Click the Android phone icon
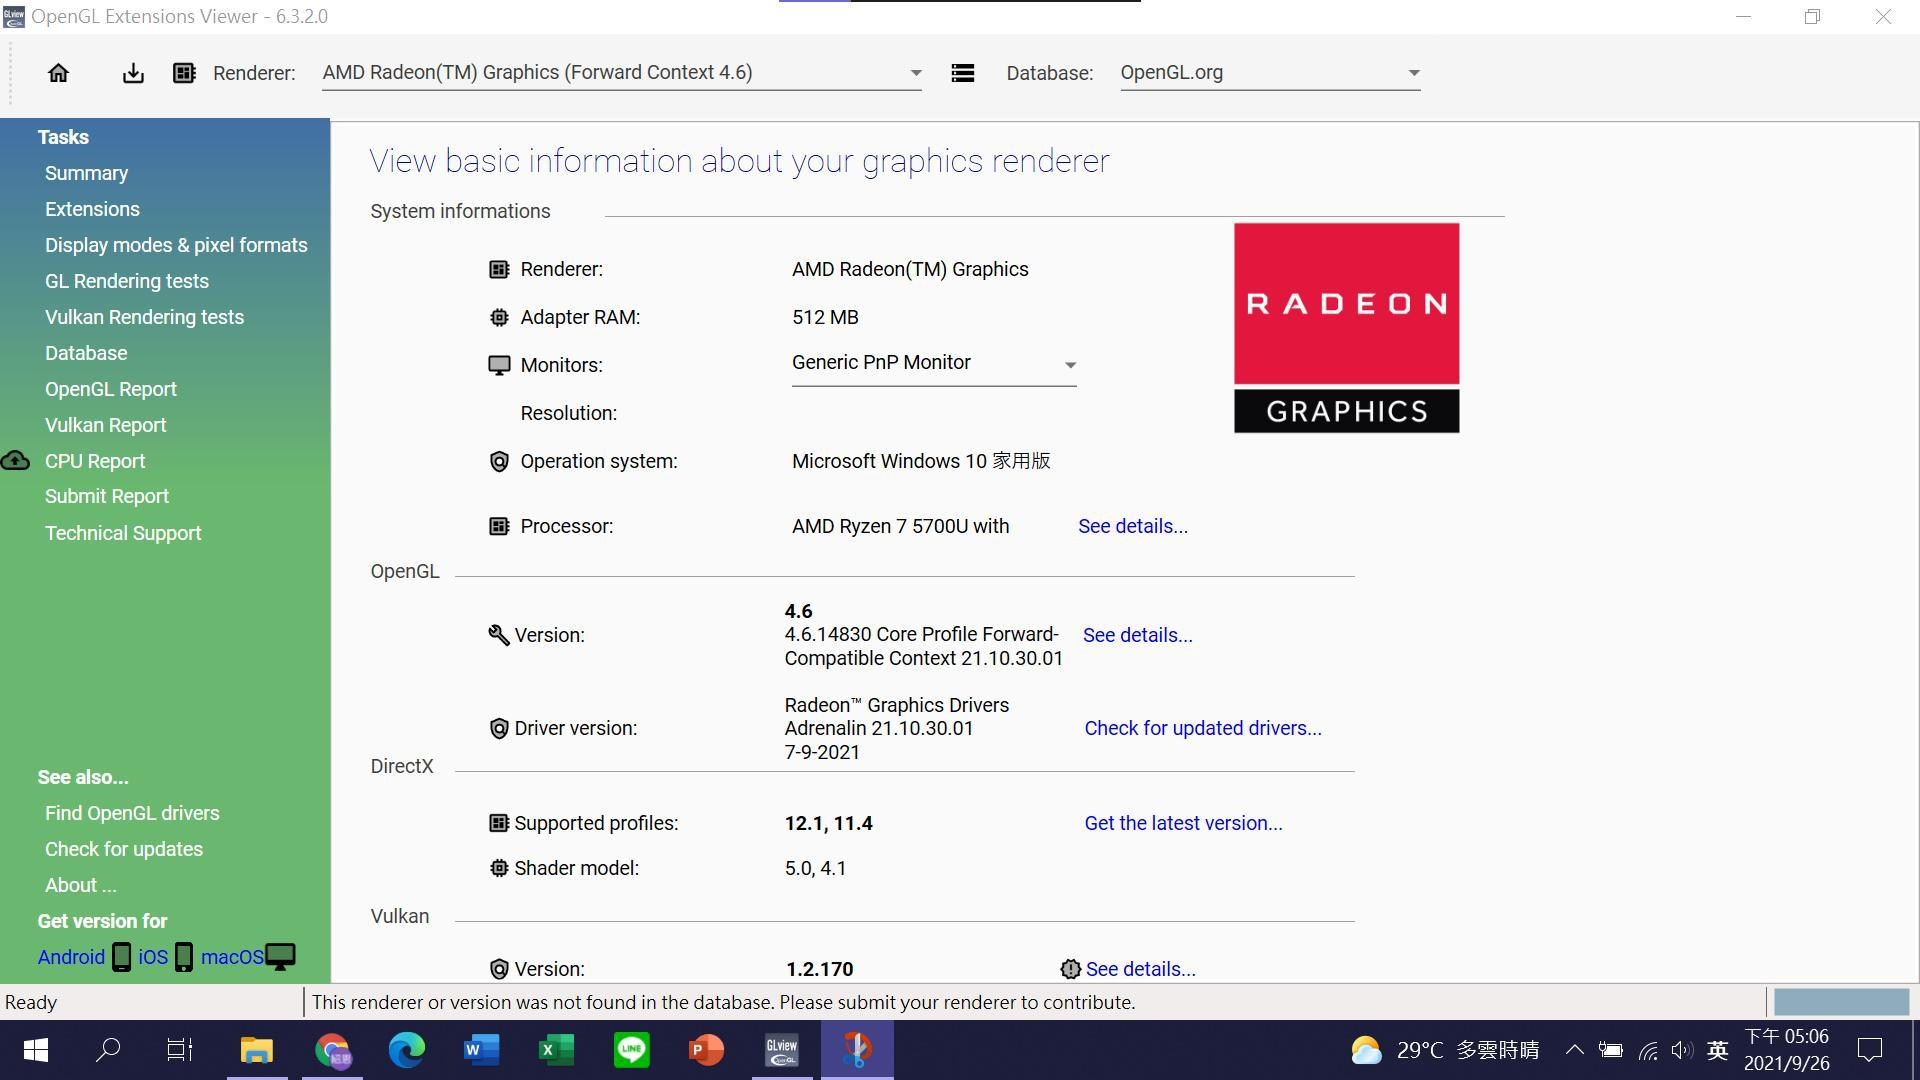Viewport: 1920px width, 1080px height. coord(121,957)
